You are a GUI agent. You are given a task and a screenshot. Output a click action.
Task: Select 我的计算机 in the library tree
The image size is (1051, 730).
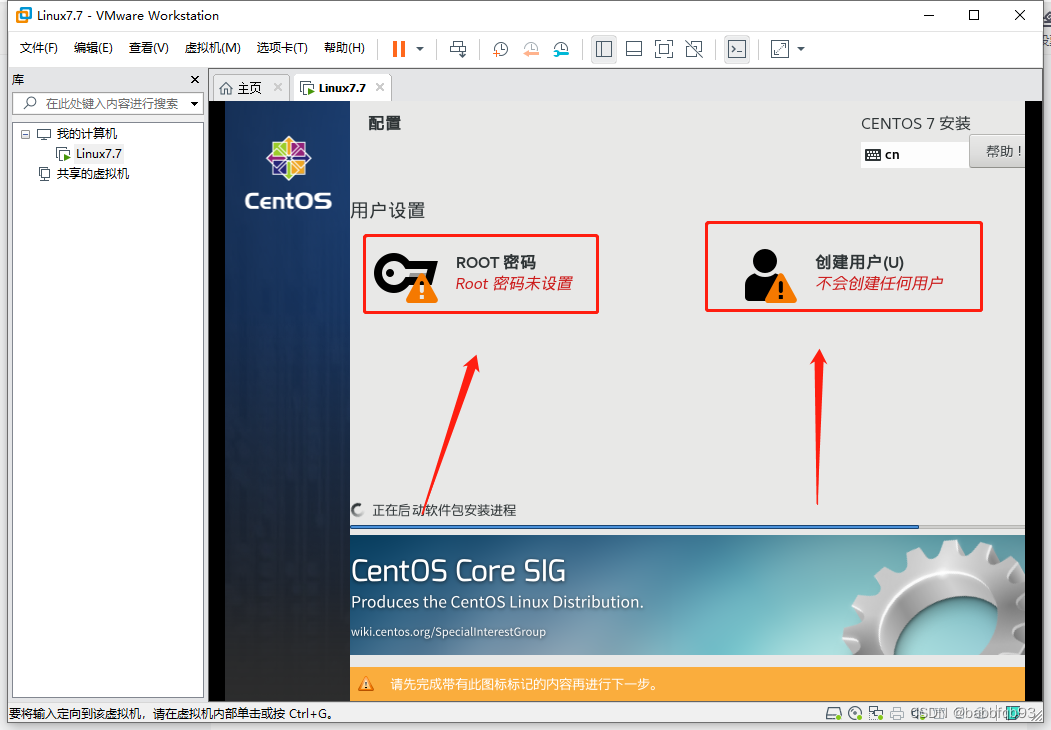coord(86,134)
